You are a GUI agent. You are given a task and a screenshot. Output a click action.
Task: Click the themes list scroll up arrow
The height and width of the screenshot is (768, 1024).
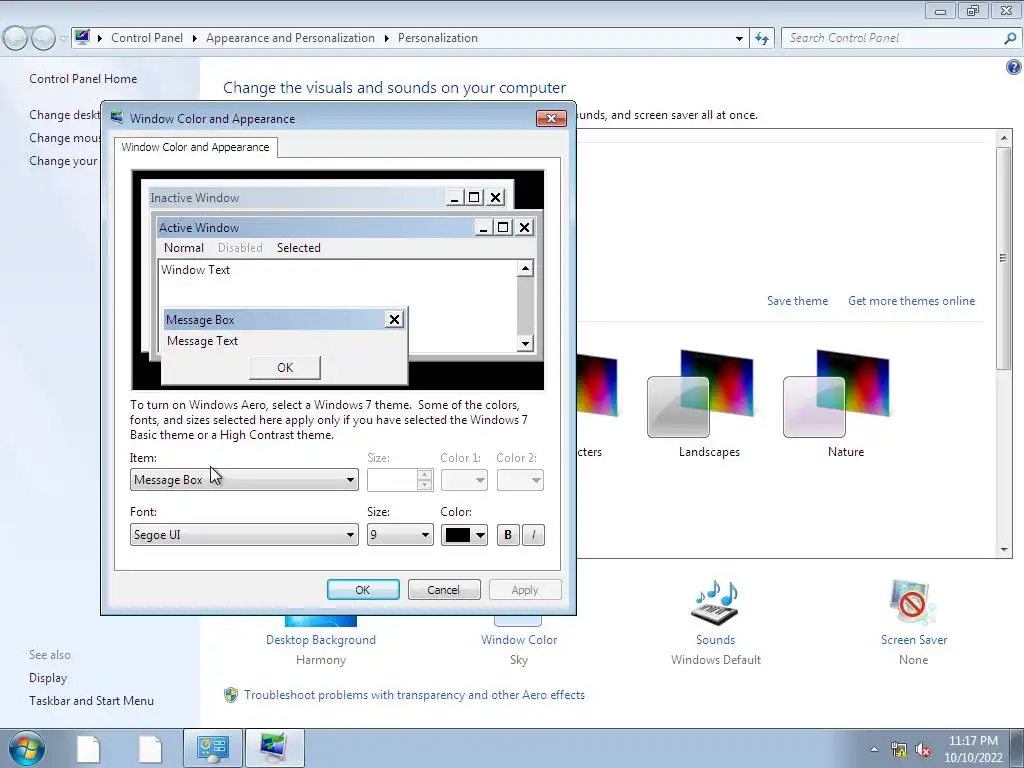(x=1004, y=138)
